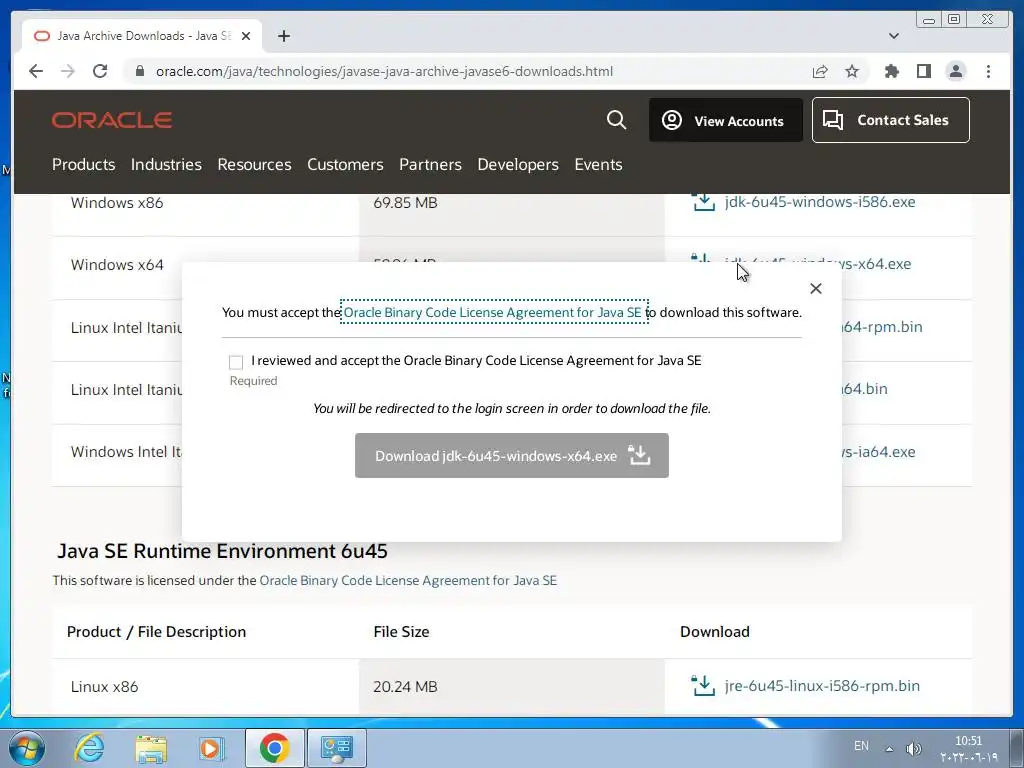The height and width of the screenshot is (768, 1024).
Task: Open license link under Java SE Runtime Environment
Action: [408, 581]
